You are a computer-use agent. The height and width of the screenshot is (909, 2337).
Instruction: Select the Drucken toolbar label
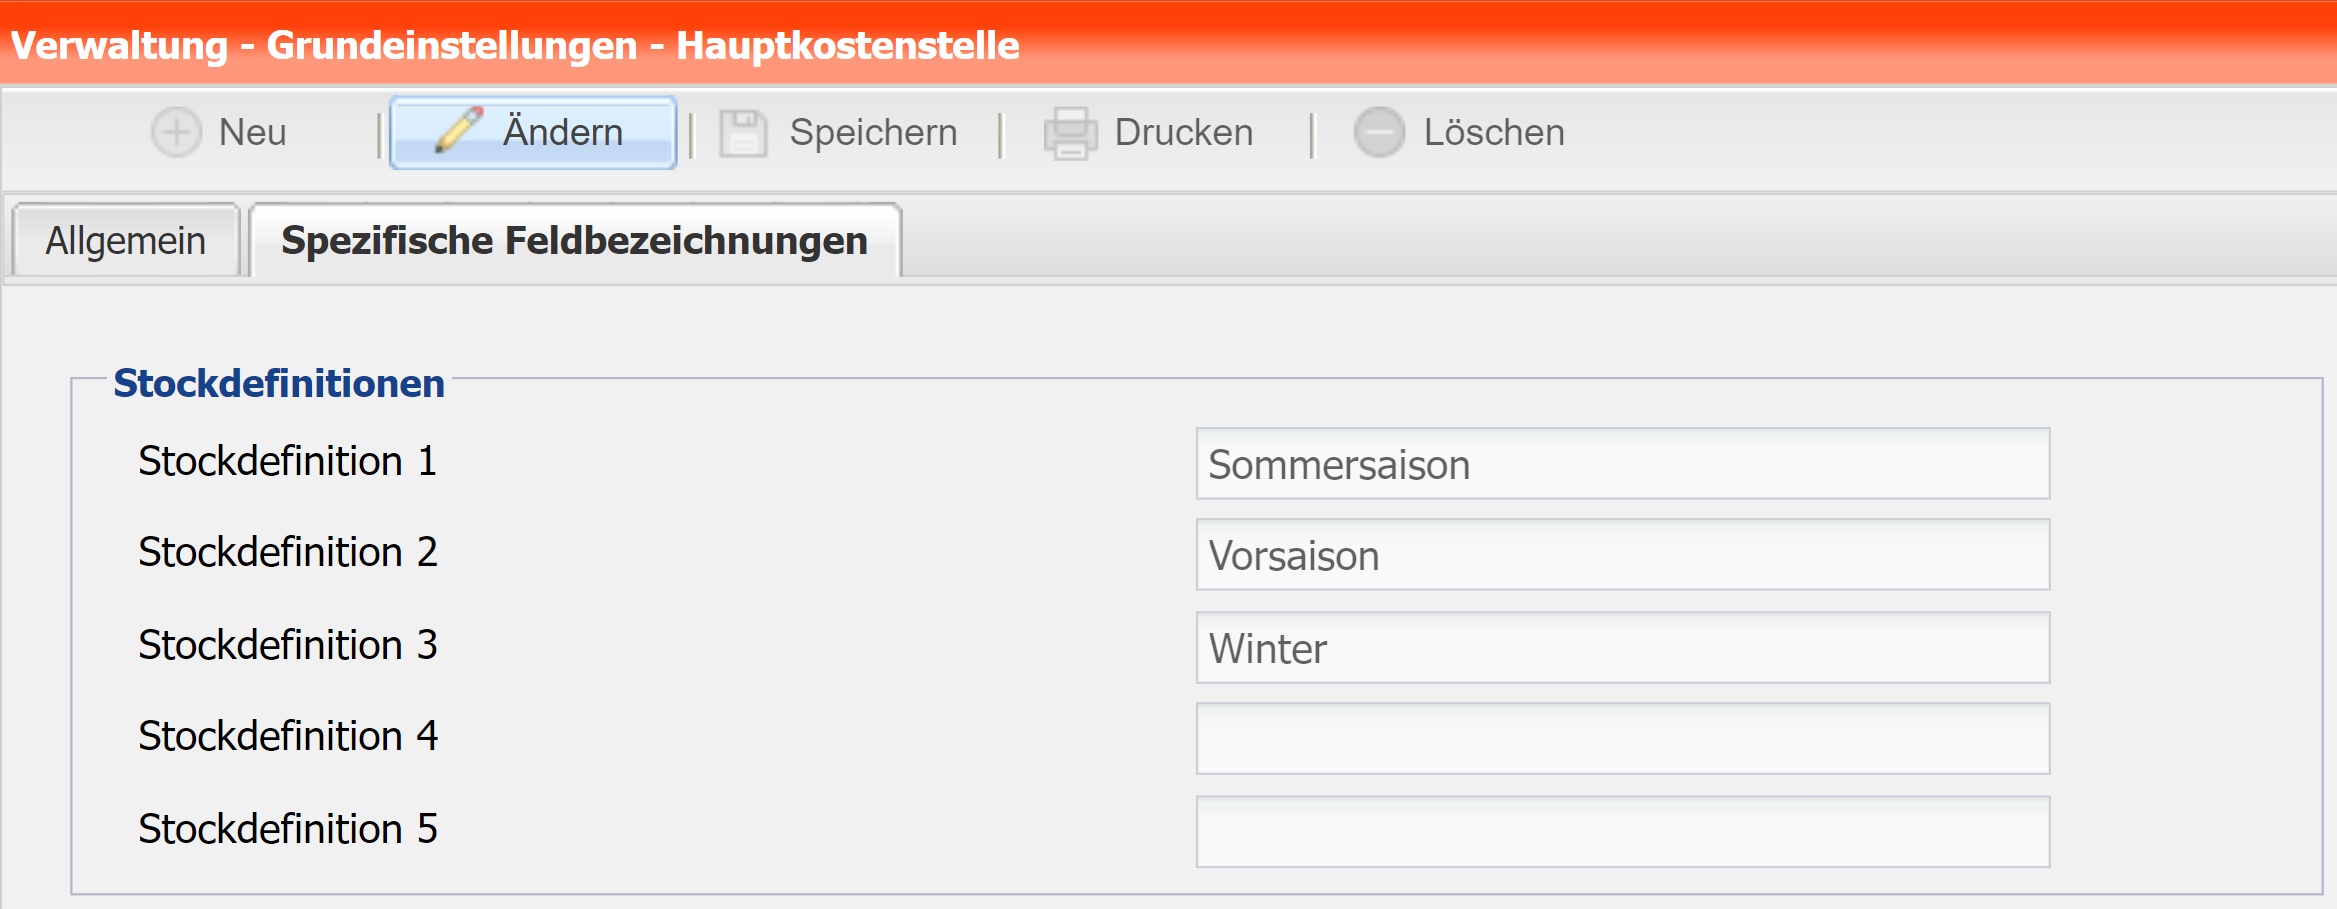click(x=1183, y=133)
